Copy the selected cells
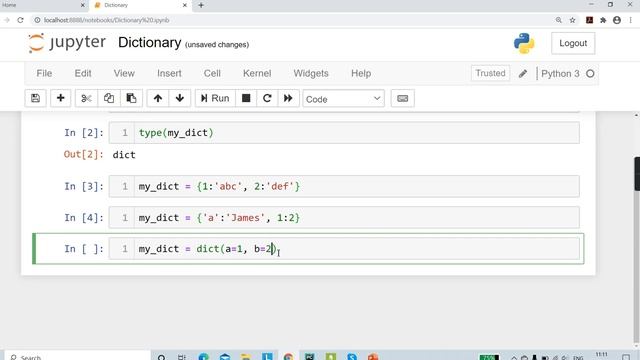Image resolution: width=640 pixels, height=360 pixels. click(109, 98)
